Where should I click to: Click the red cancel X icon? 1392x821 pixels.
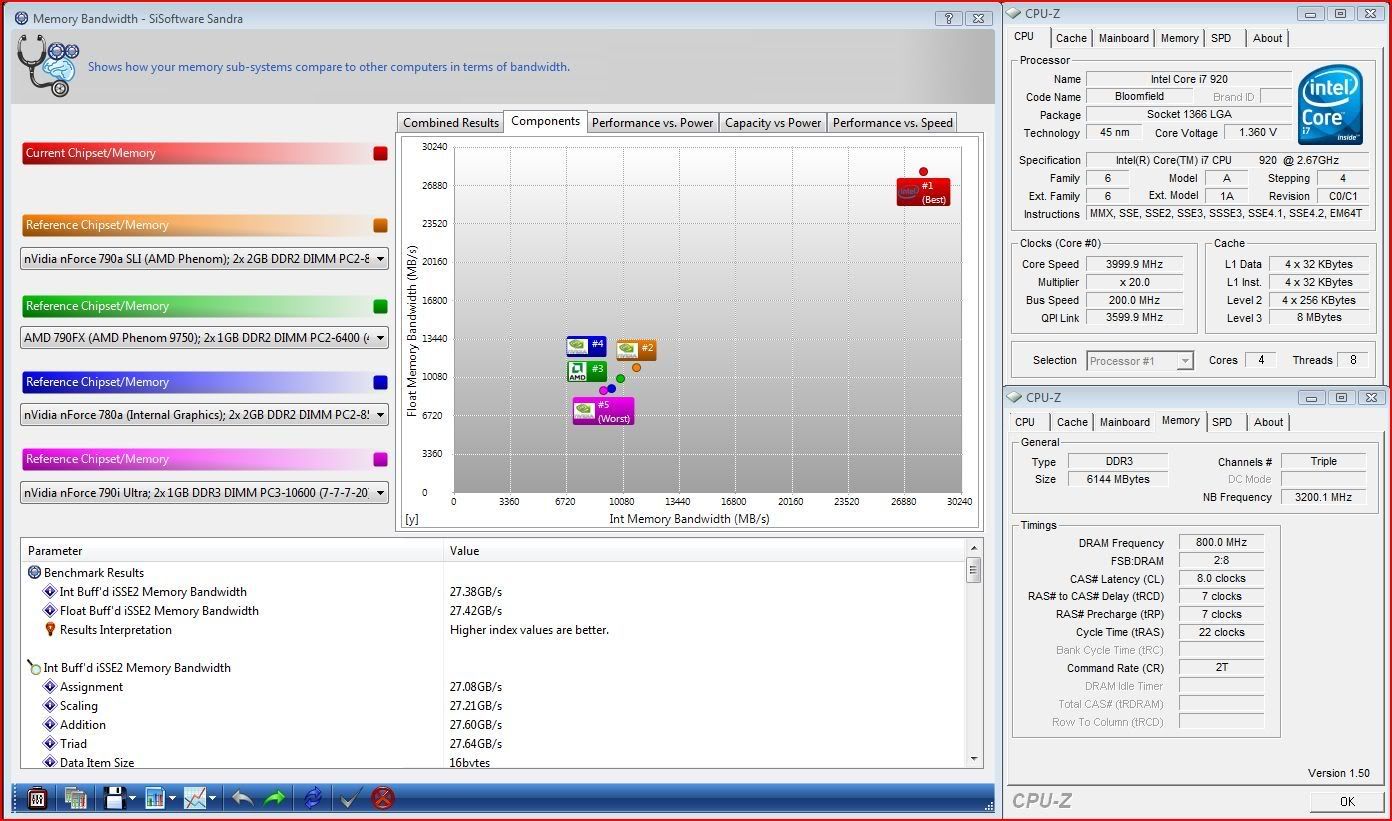[382, 798]
